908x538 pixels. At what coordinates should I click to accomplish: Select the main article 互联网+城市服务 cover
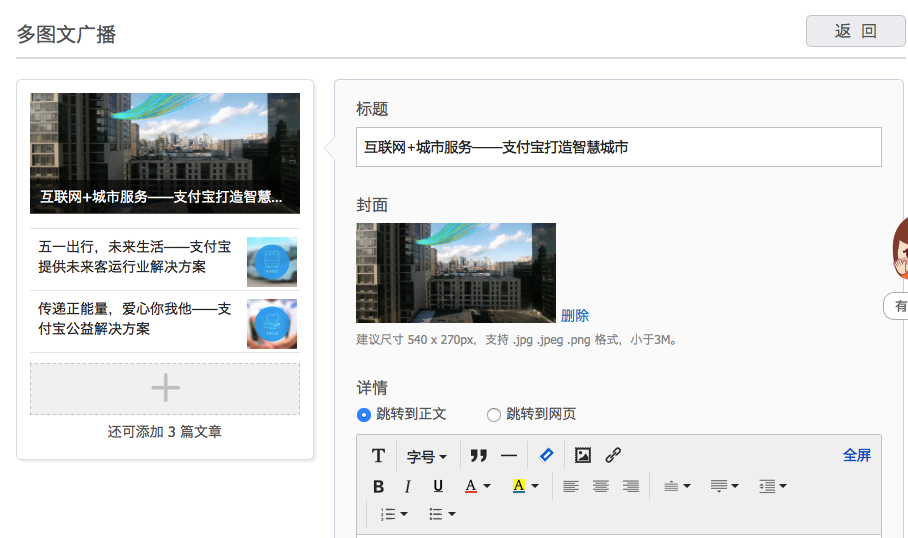165,153
